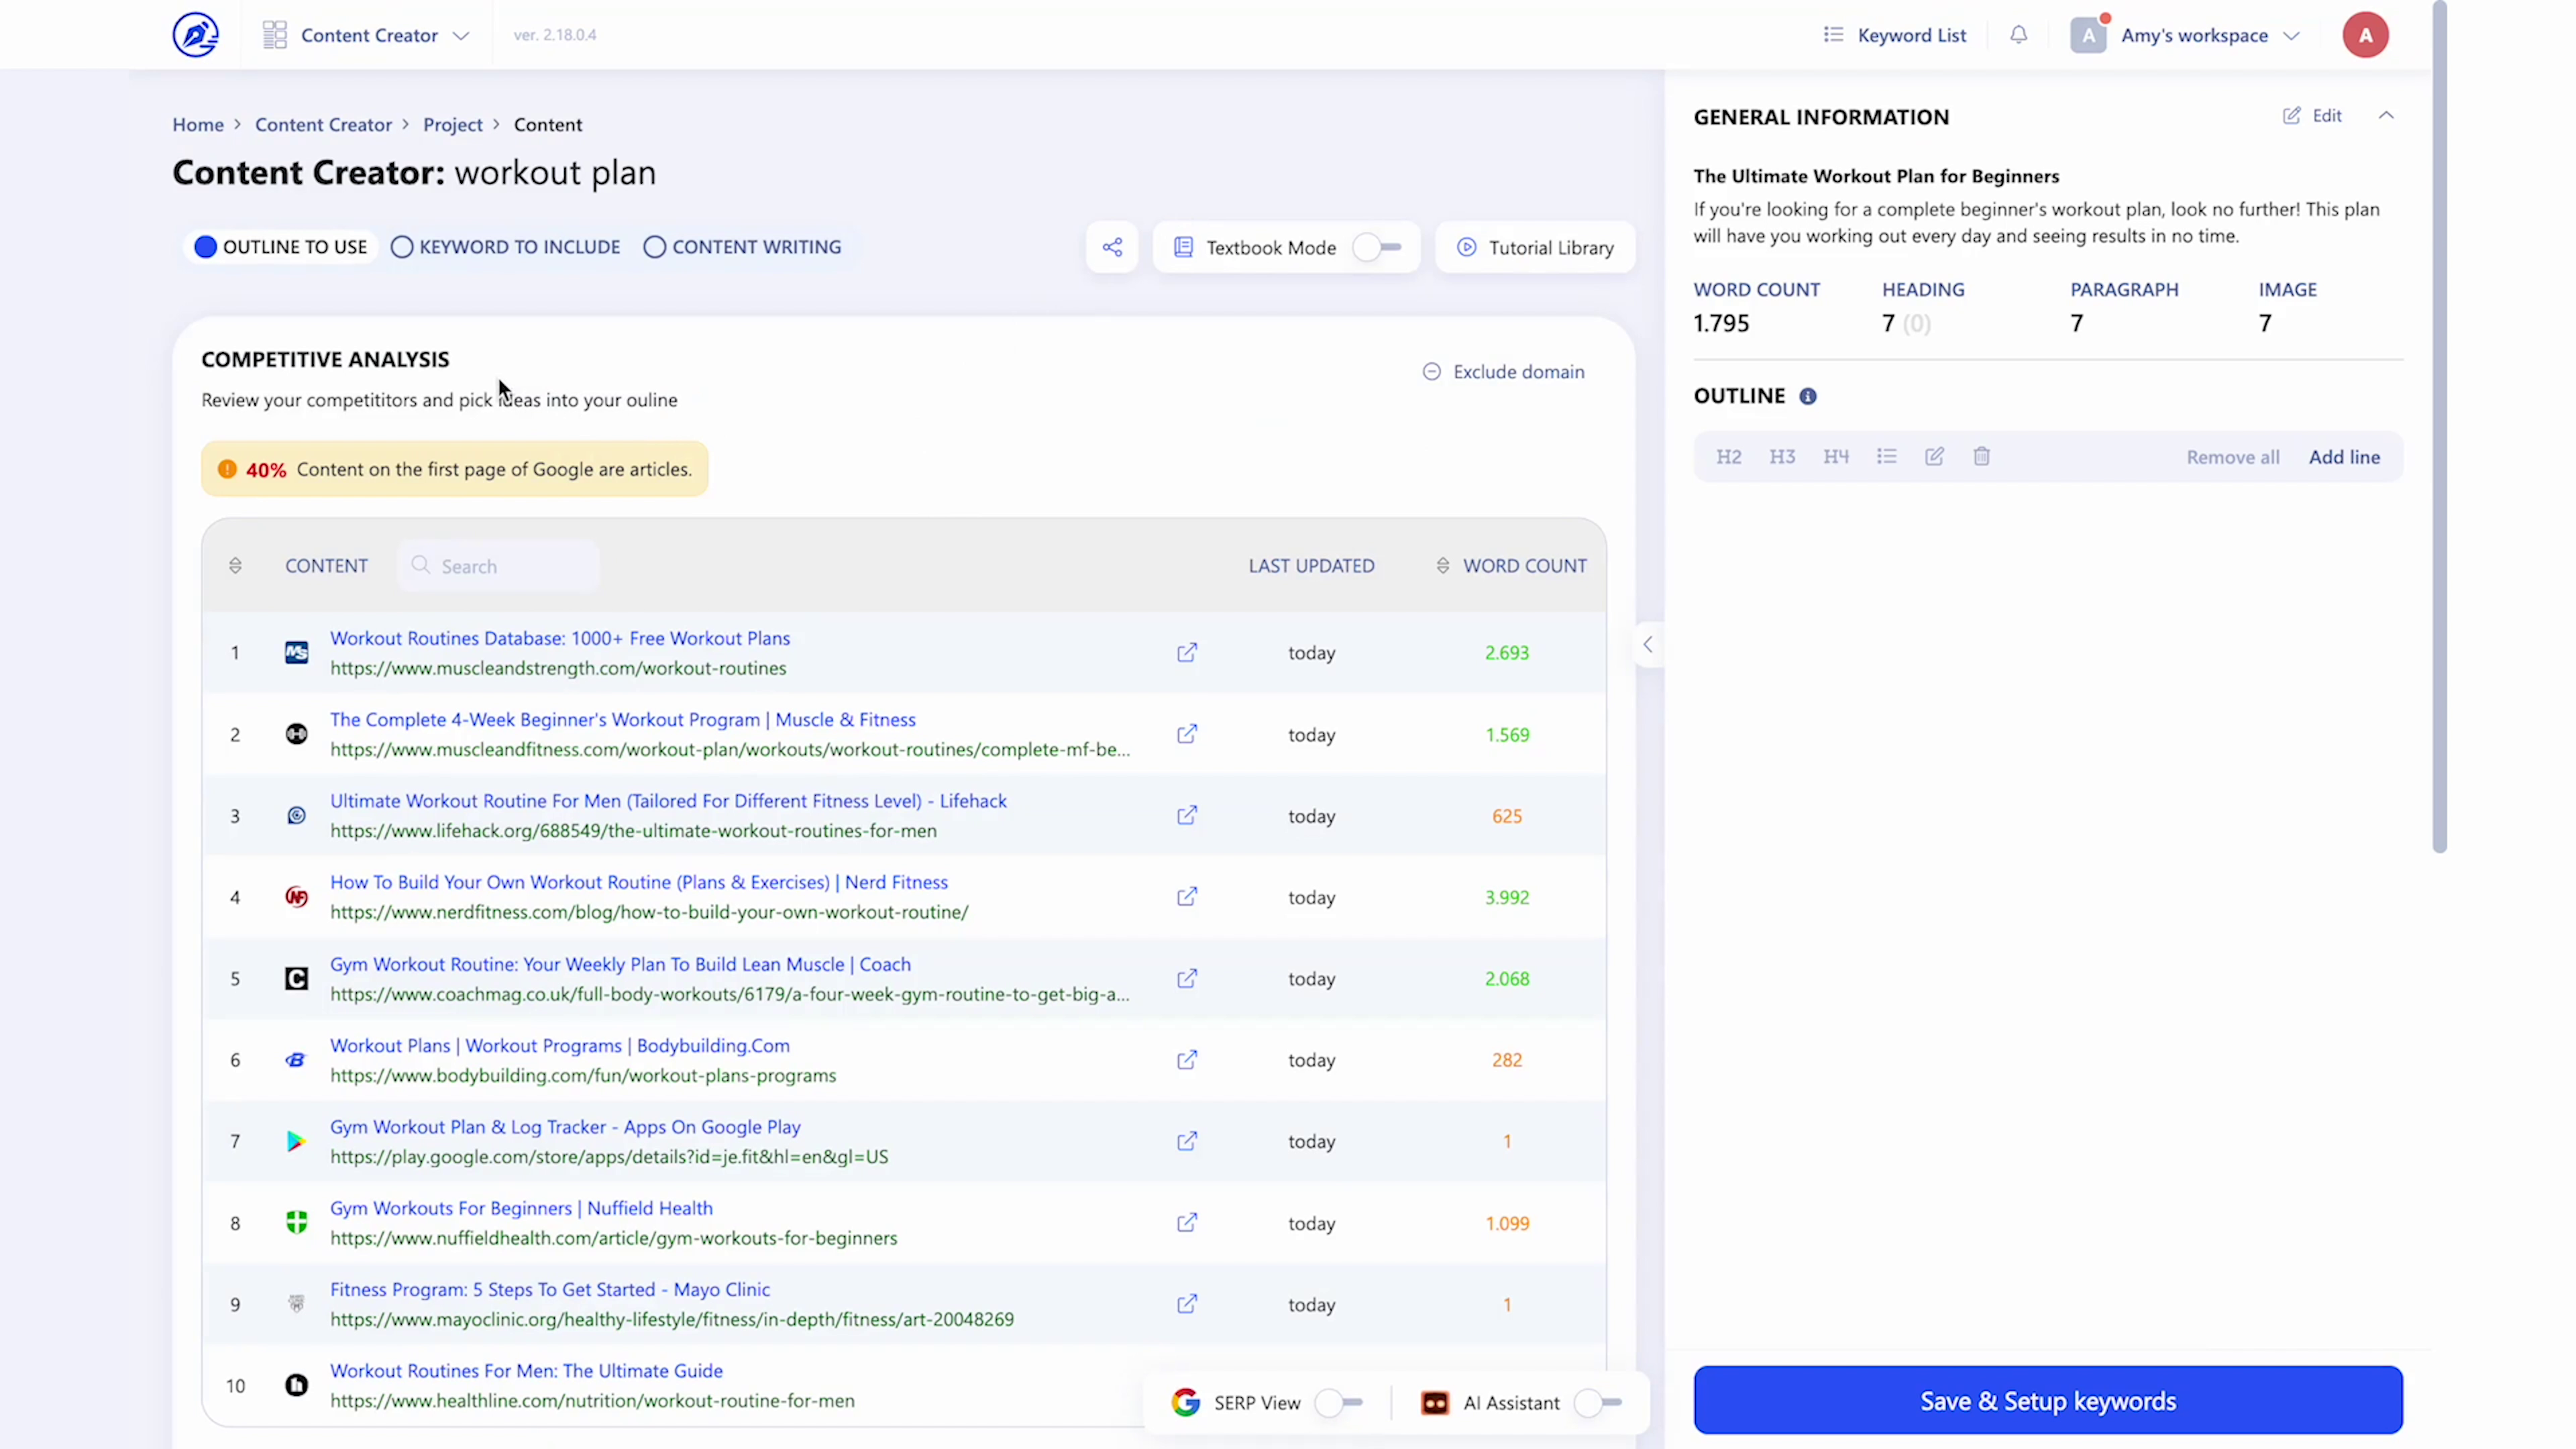
Task: Click the edit pencil icon in Outline toolbar
Action: (x=1934, y=456)
